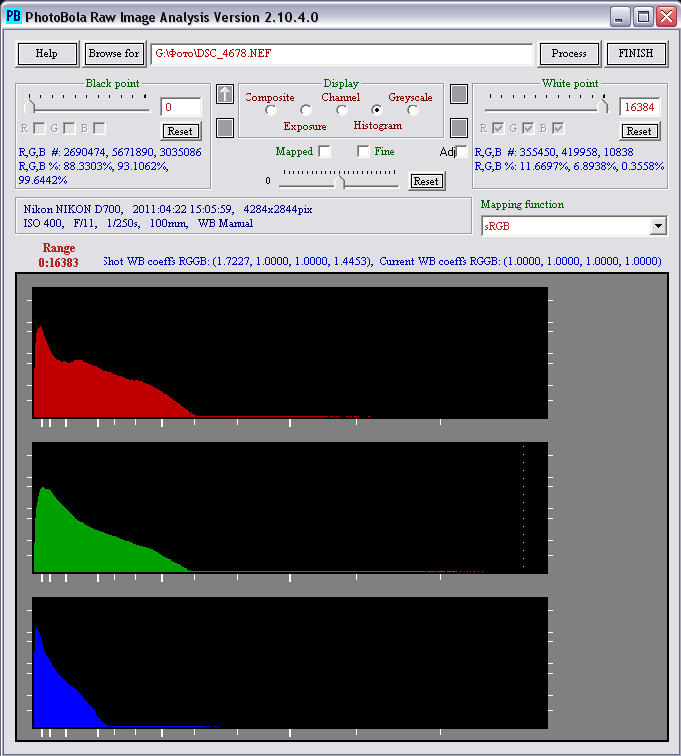
Task: Click White point R,G,B % values line
Action: (569, 166)
